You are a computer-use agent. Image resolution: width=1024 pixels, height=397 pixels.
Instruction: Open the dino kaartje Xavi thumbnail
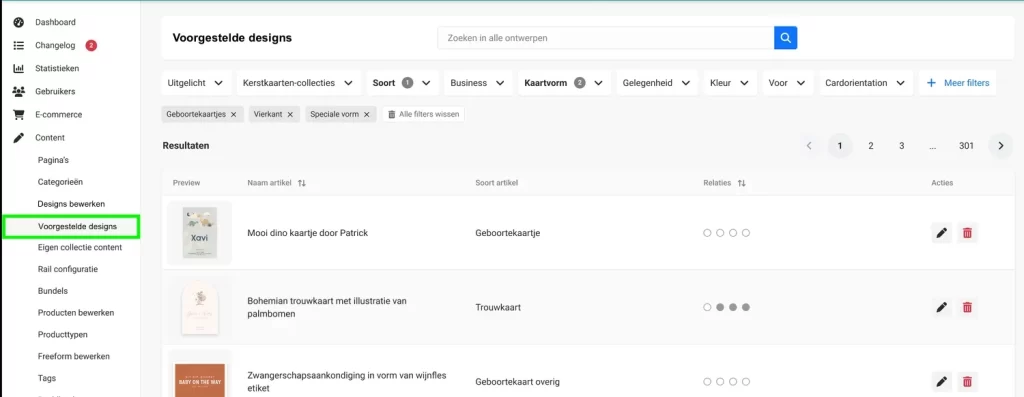tap(199, 232)
